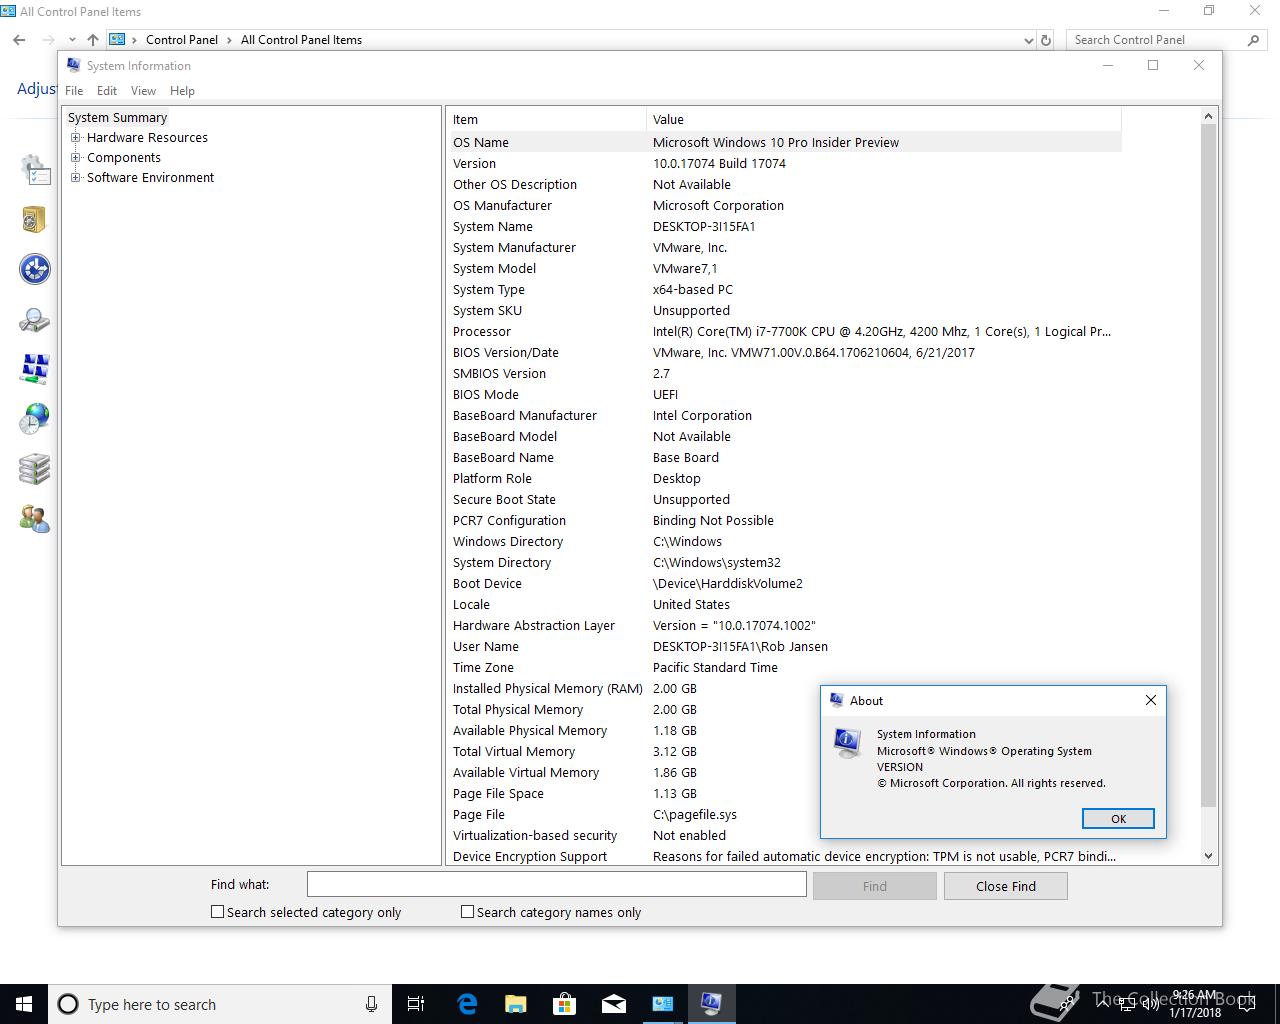Open the User Accounts people icon
The image size is (1280, 1024).
[35, 518]
